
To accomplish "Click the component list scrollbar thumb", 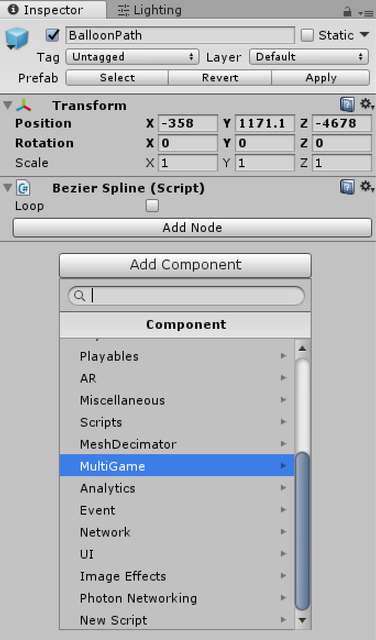I will tap(302, 531).
